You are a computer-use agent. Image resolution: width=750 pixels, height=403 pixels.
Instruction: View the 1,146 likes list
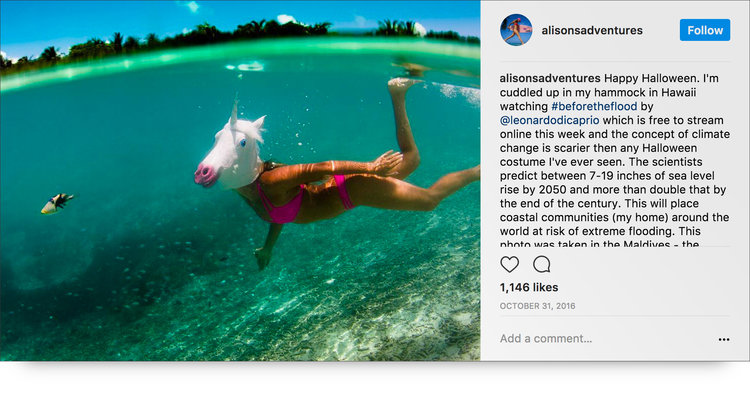coord(529,287)
